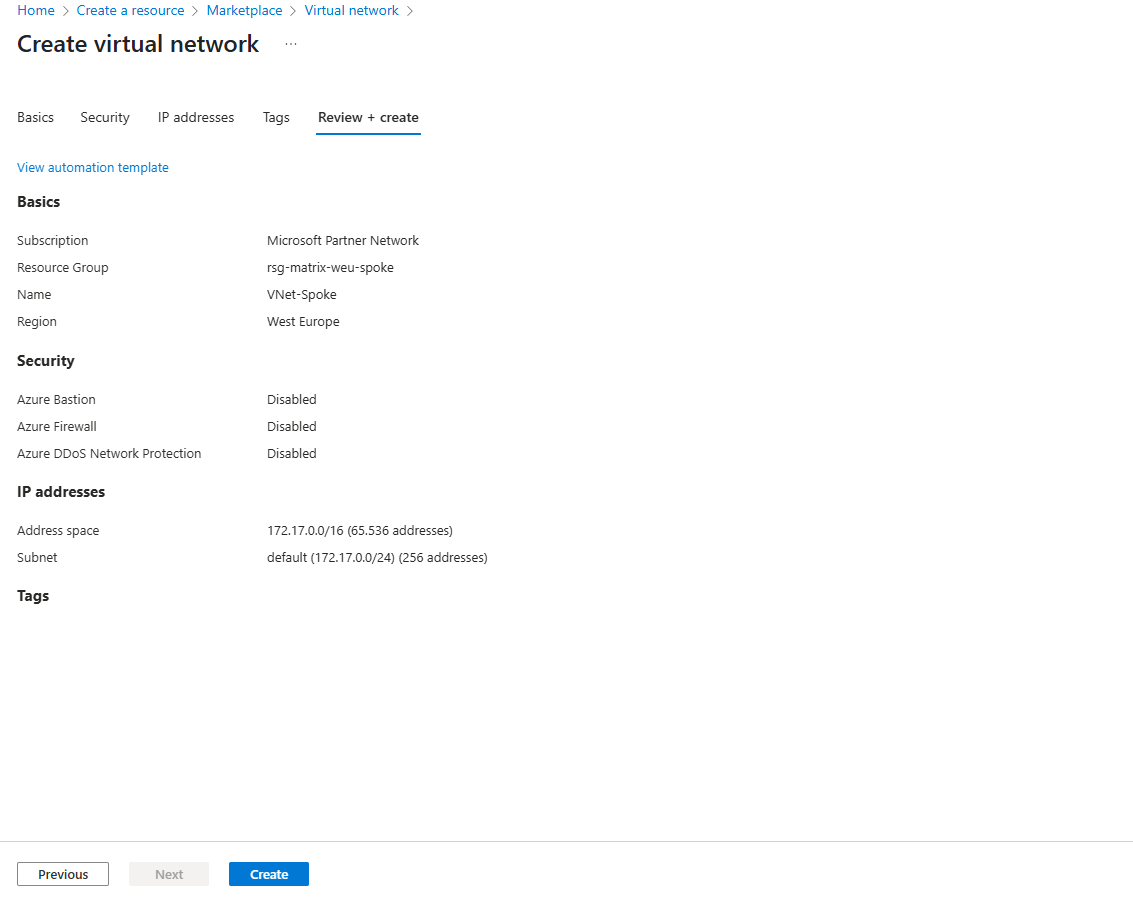Click the Subnet label
The height and width of the screenshot is (903, 1133).
click(x=37, y=558)
